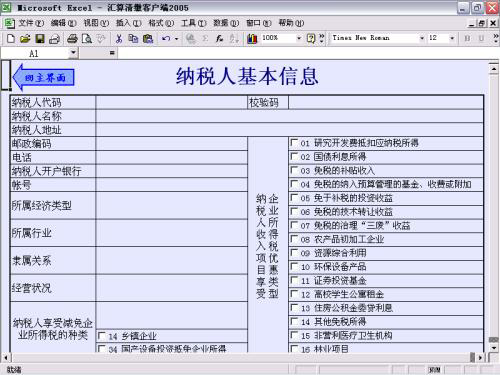Click the equals sign Edit Formula button
Screen dimensions: 500x375
tap(112, 53)
